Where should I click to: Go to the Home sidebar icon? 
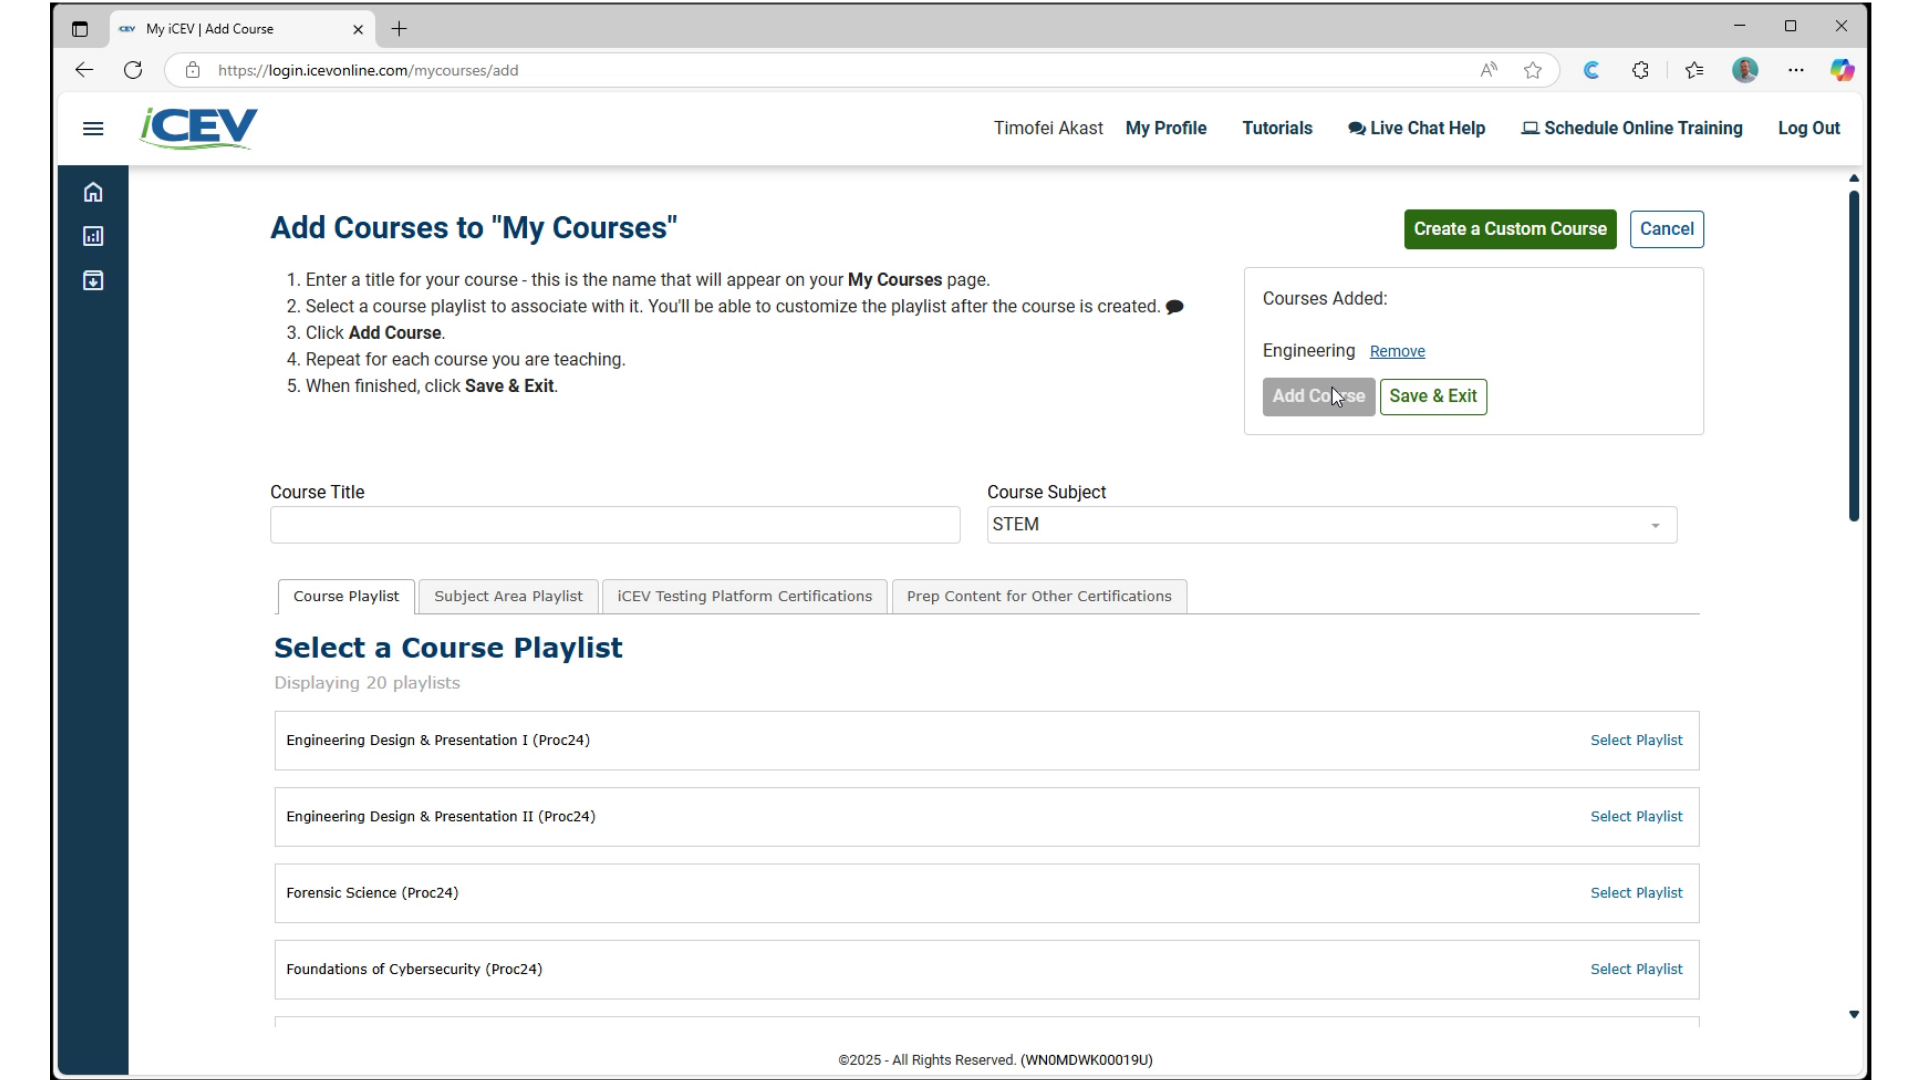(93, 192)
